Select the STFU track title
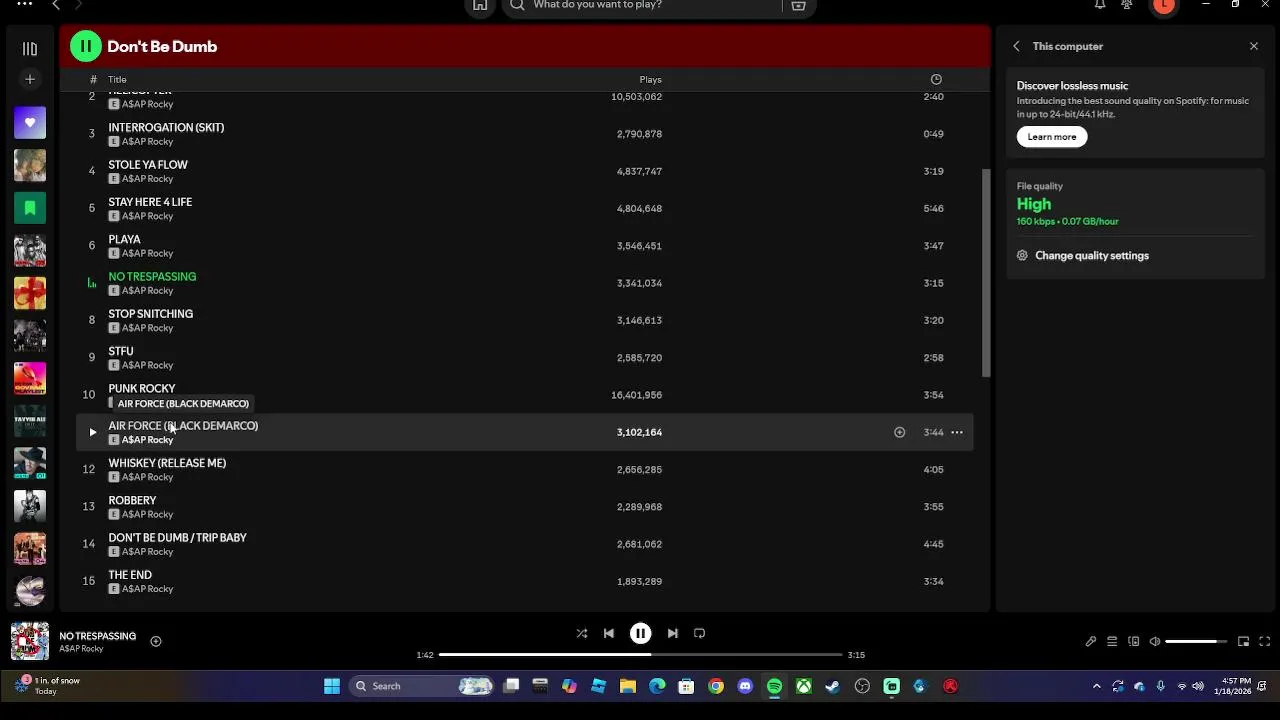1280x720 pixels. (121, 352)
